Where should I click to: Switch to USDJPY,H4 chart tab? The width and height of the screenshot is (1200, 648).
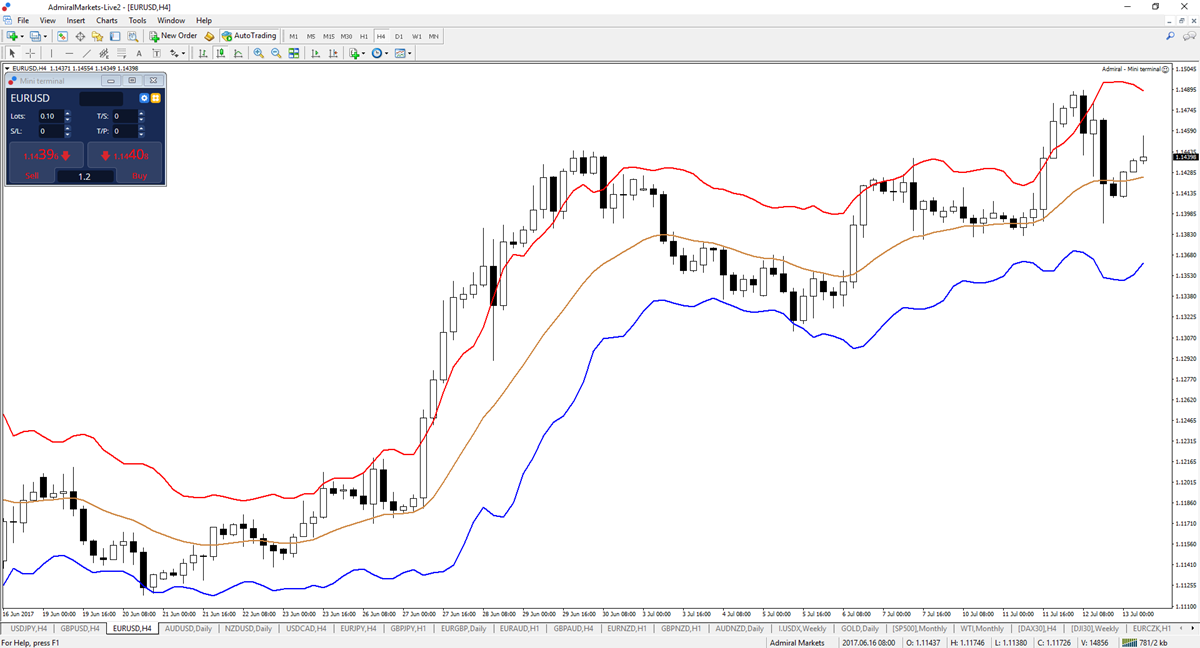[27, 628]
